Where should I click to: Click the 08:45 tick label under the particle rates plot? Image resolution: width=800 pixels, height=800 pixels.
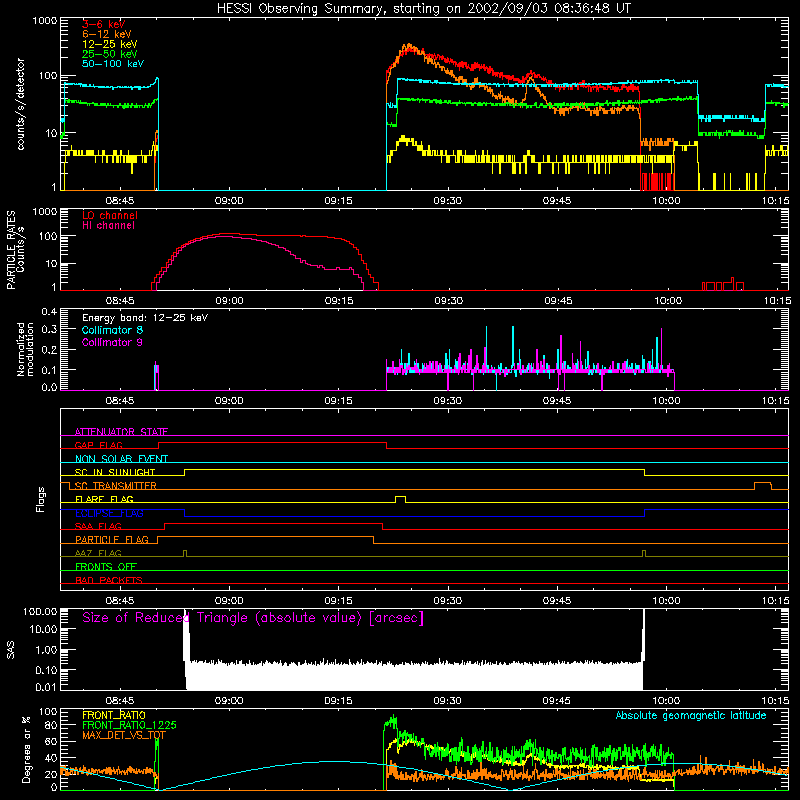(120, 301)
